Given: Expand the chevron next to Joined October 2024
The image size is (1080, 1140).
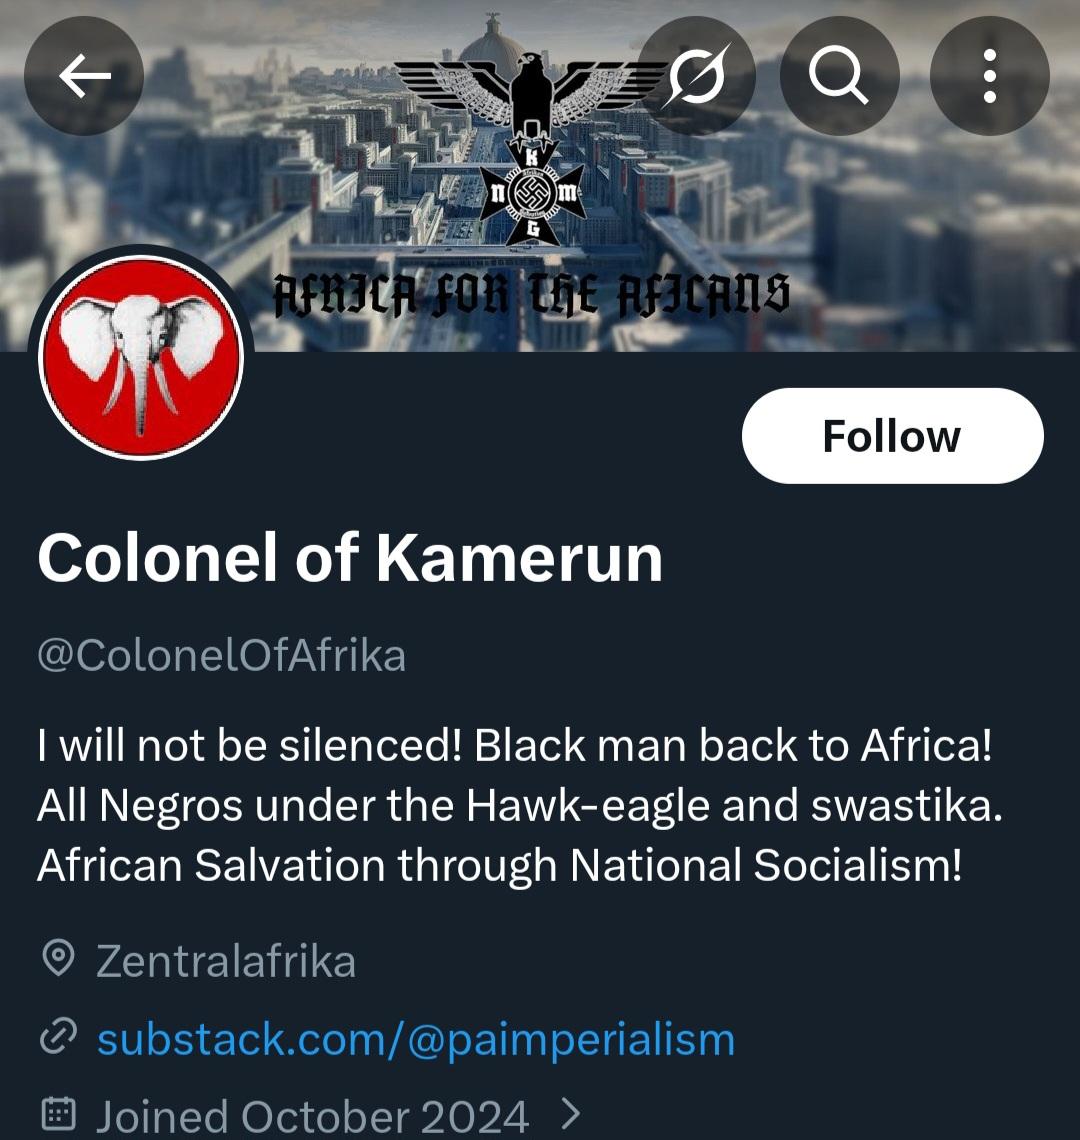Looking at the screenshot, I should (x=572, y=1114).
